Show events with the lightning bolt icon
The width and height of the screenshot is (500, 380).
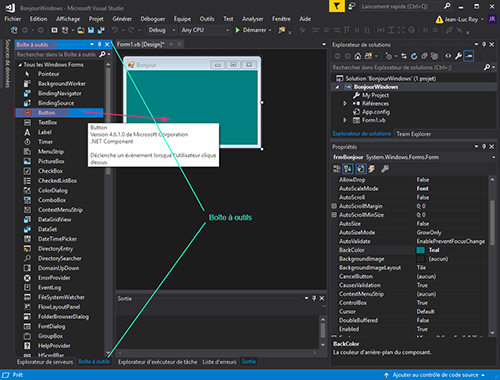pyautogui.click(x=371, y=169)
